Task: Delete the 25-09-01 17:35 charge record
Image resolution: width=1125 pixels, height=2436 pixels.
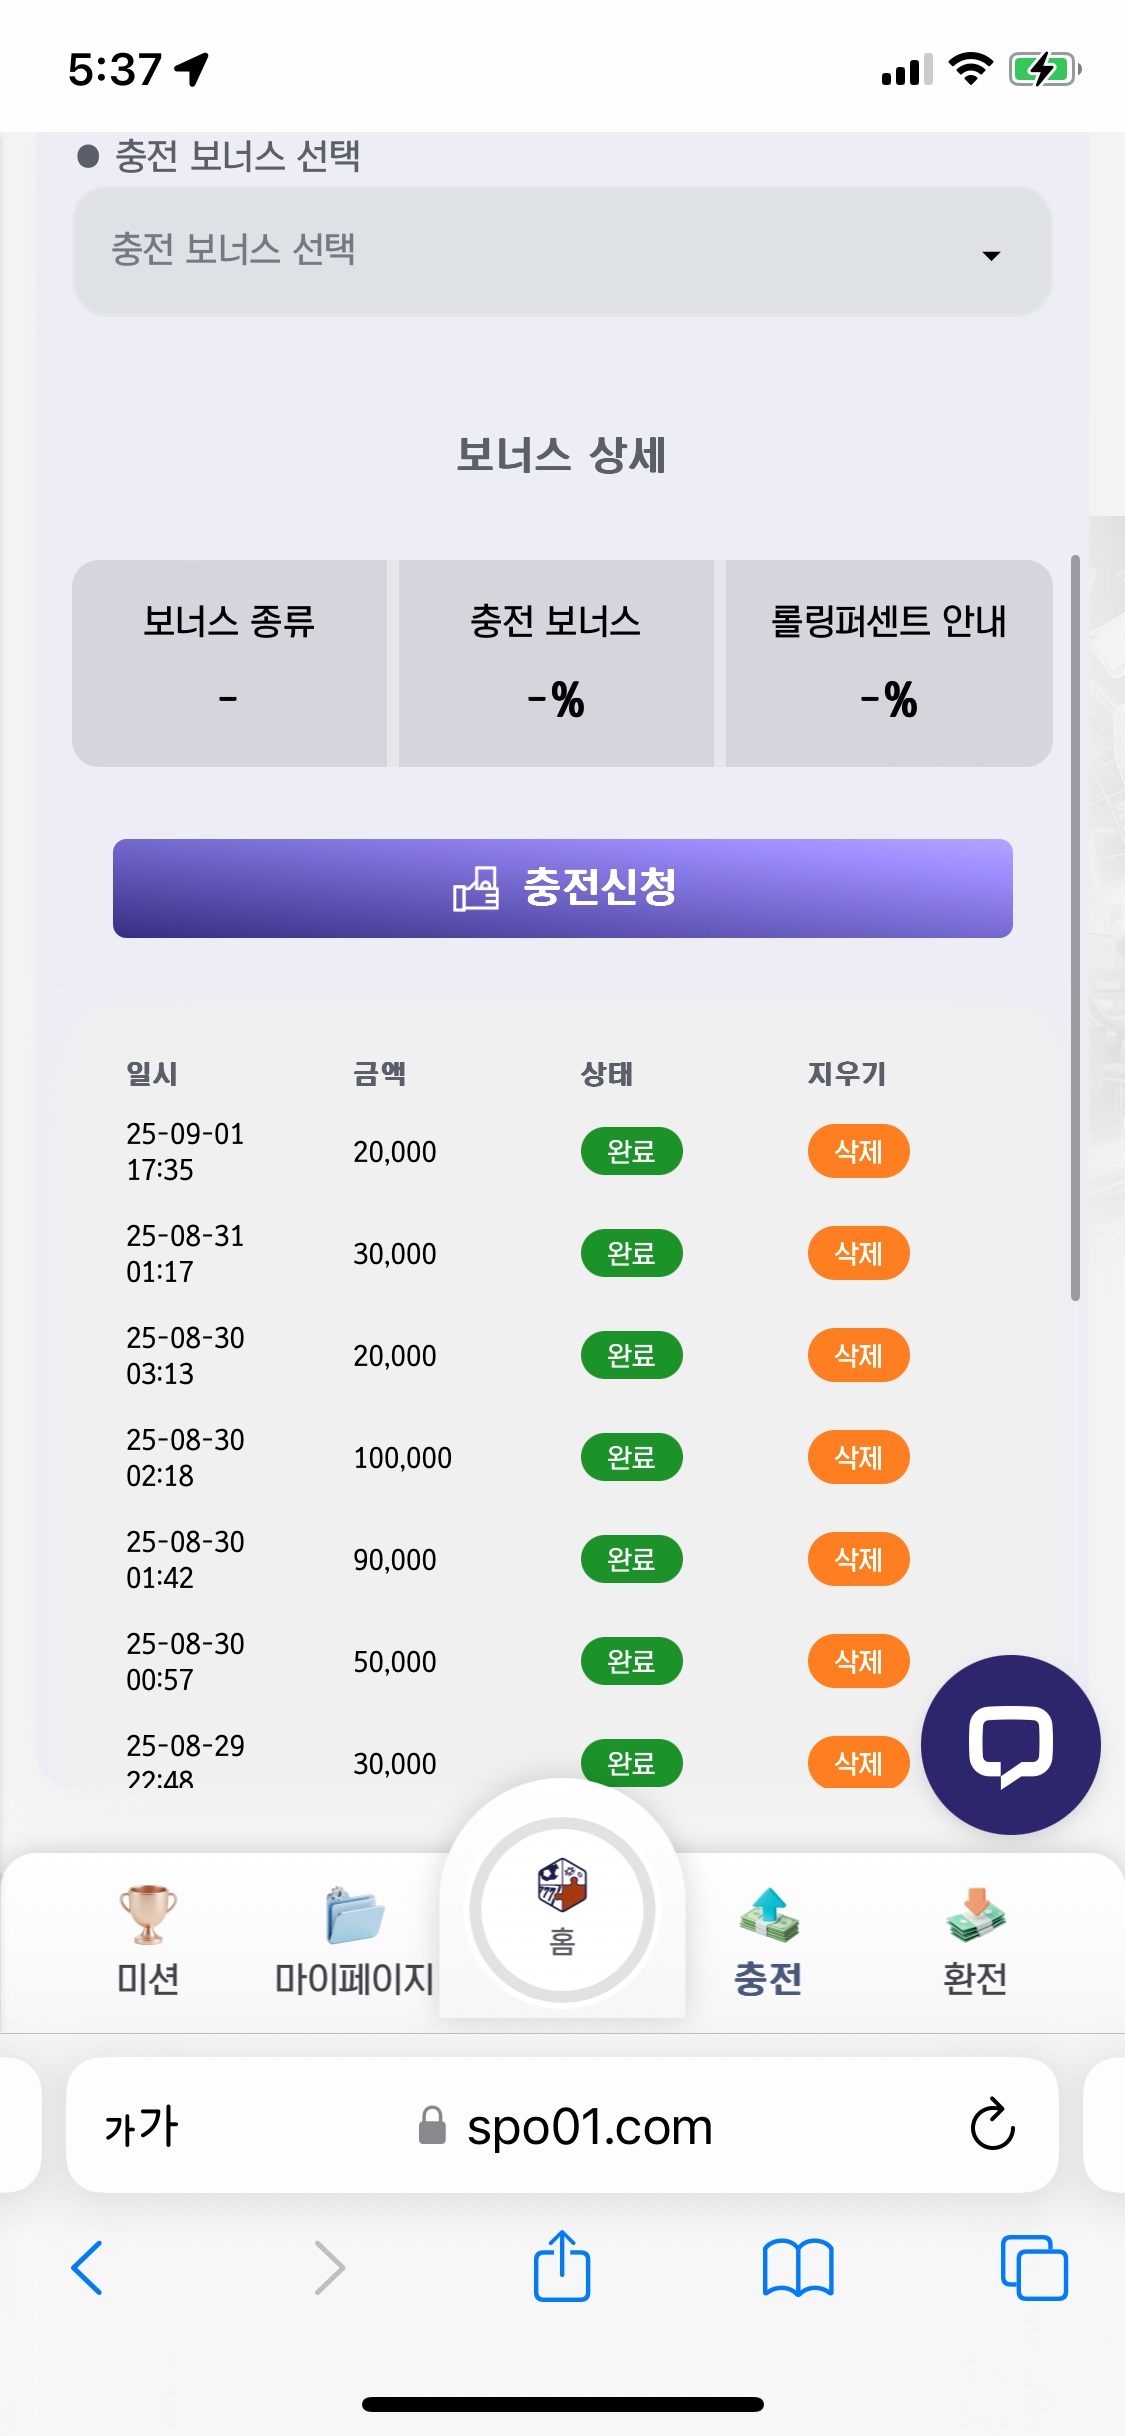Action: point(858,1152)
